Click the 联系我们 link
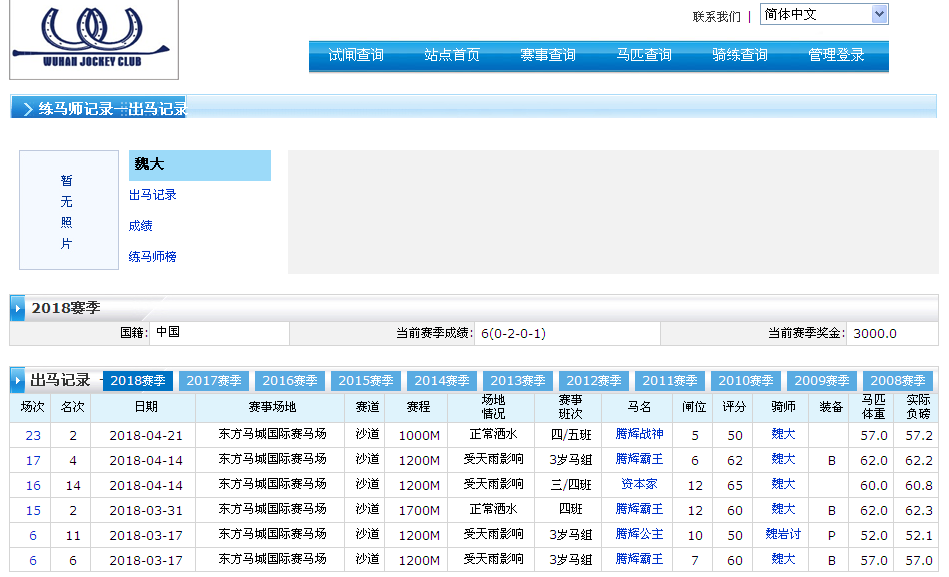The width and height of the screenshot is (949, 577). (x=716, y=16)
